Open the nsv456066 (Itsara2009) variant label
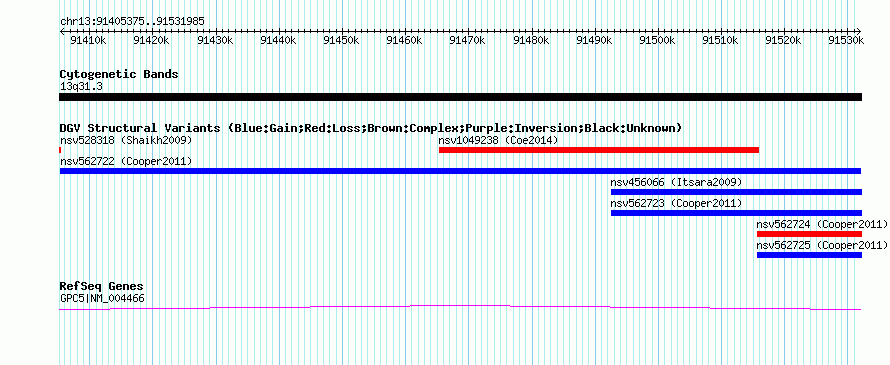Viewport: 890px width, 365px height. pyautogui.click(x=676, y=182)
